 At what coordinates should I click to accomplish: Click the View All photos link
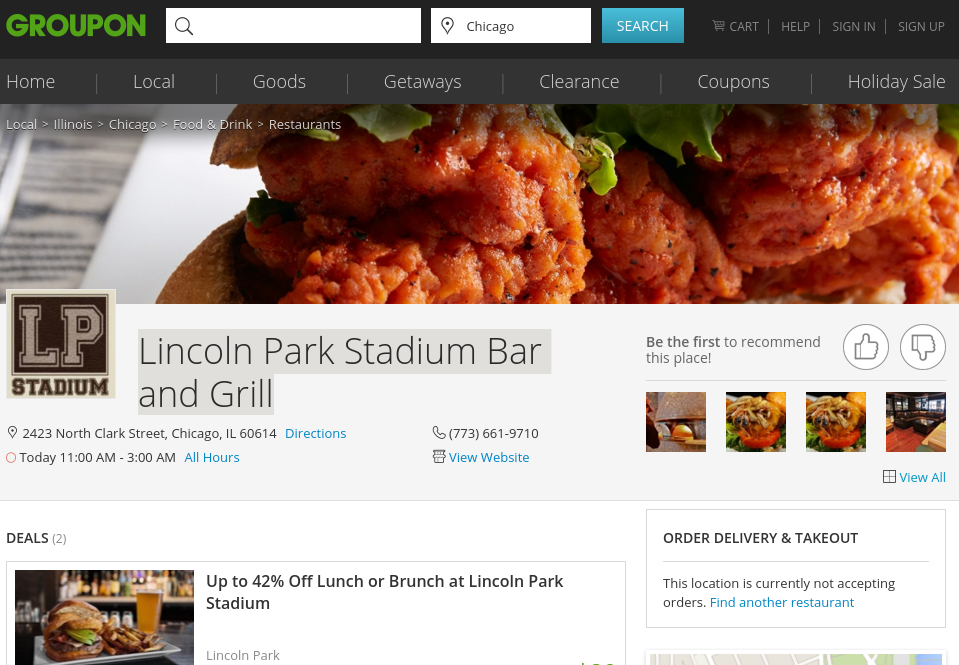point(922,477)
